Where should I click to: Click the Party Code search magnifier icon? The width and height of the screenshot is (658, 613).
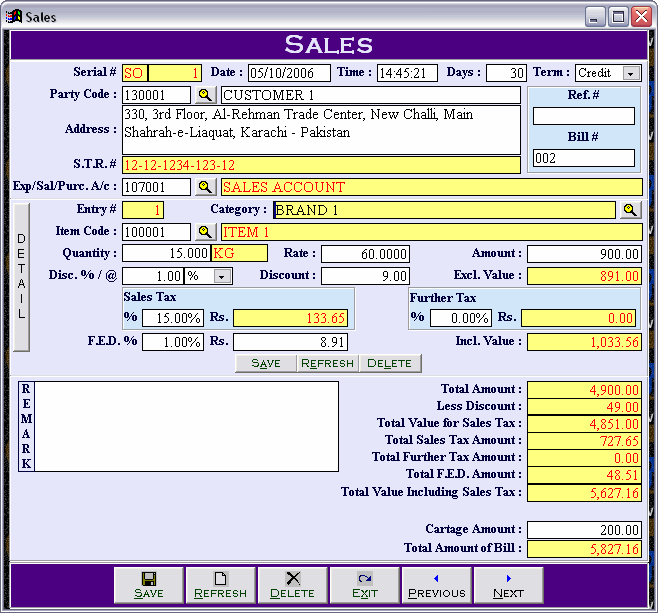pyautogui.click(x=205, y=95)
